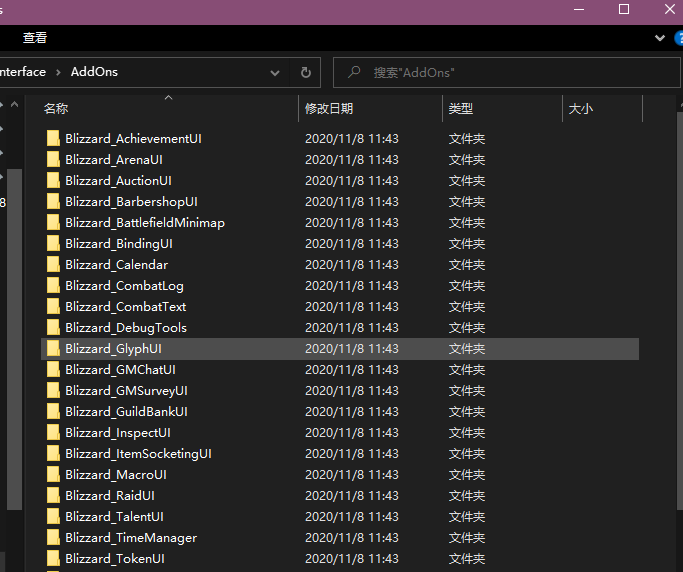Select the Blizzard_CombatText folder icon
Image resolution: width=683 pixels, height=572 pixels.
(x=53, y=306)
